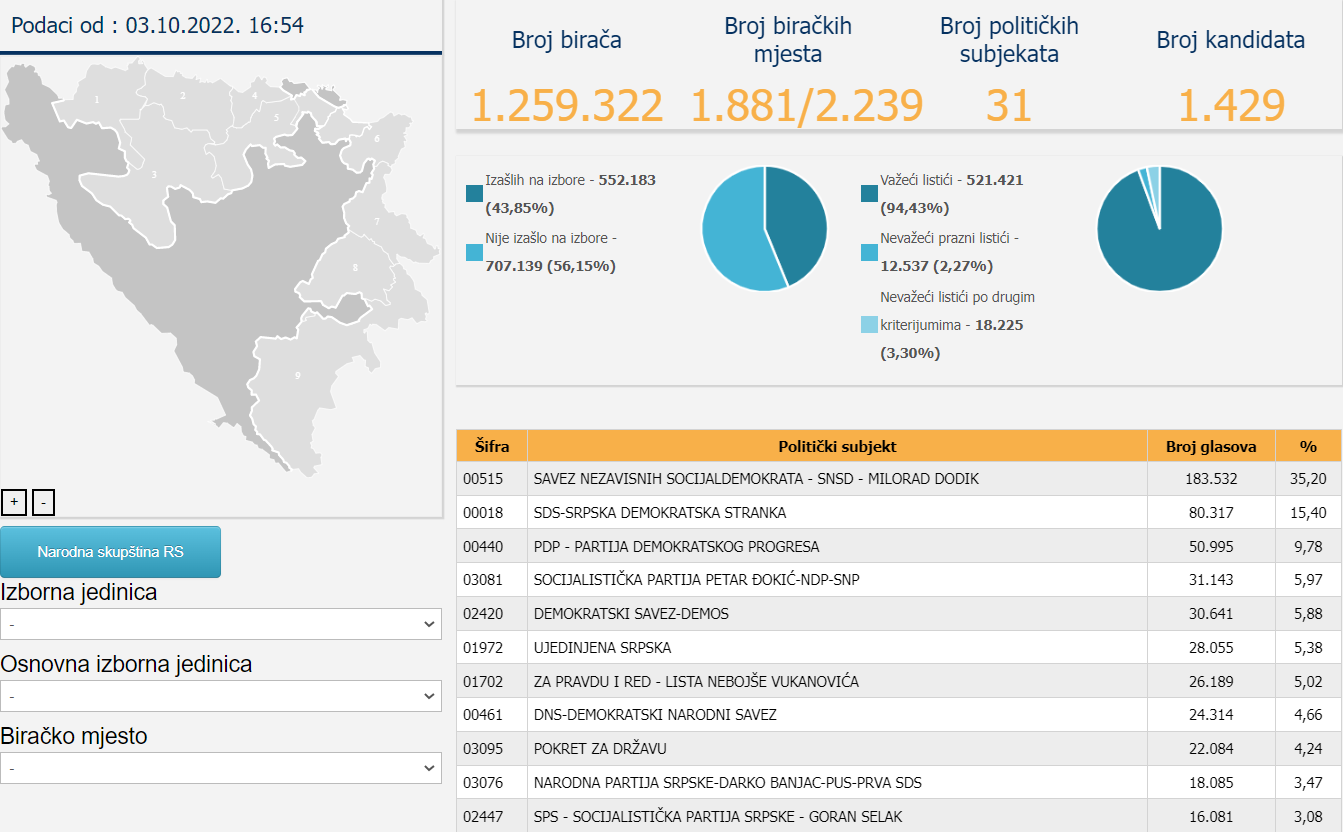Click the Nevažeći prazni listići legend swatch
Image resolution: width=1343 pixels, height=832 pixels.
coord(869,252)
